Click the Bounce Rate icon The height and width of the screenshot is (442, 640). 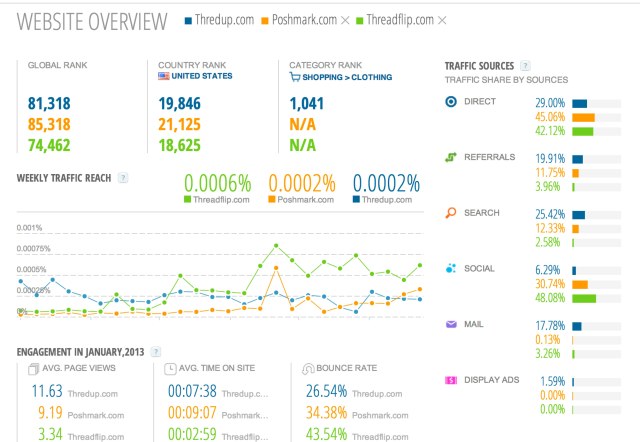point(308,369)
